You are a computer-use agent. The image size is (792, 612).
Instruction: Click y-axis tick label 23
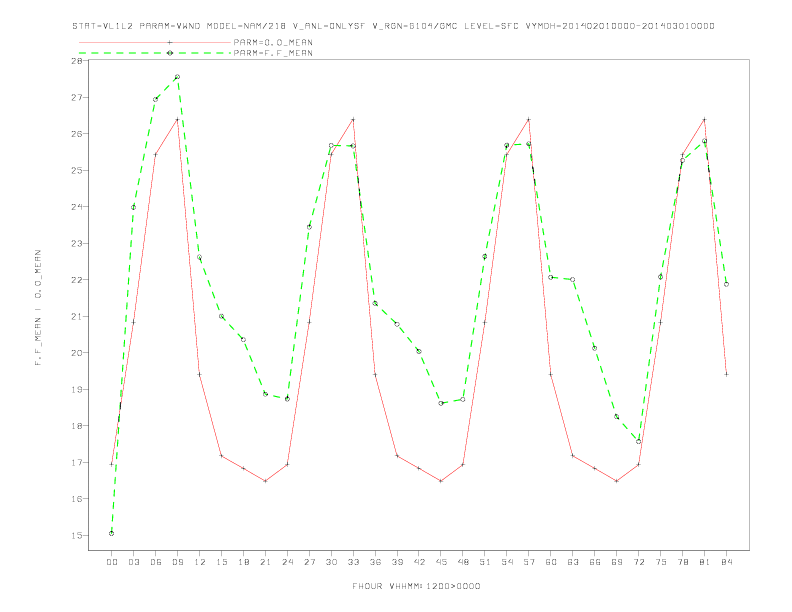point(77,243)
